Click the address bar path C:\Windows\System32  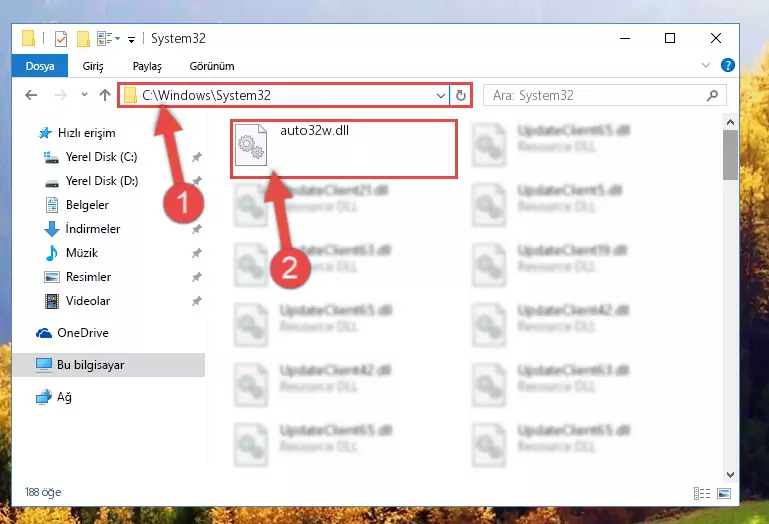point(206,95)
